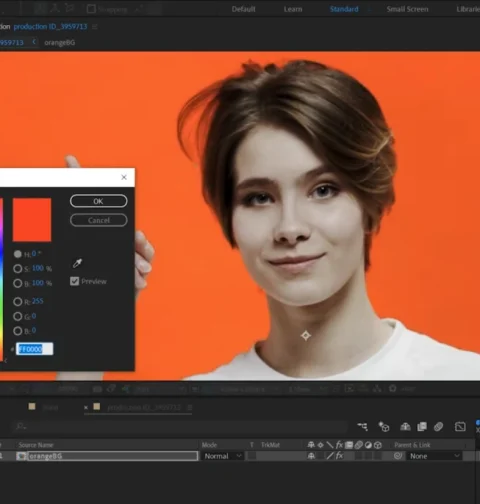Click the orangeBG layer name field

pos(113,456)
